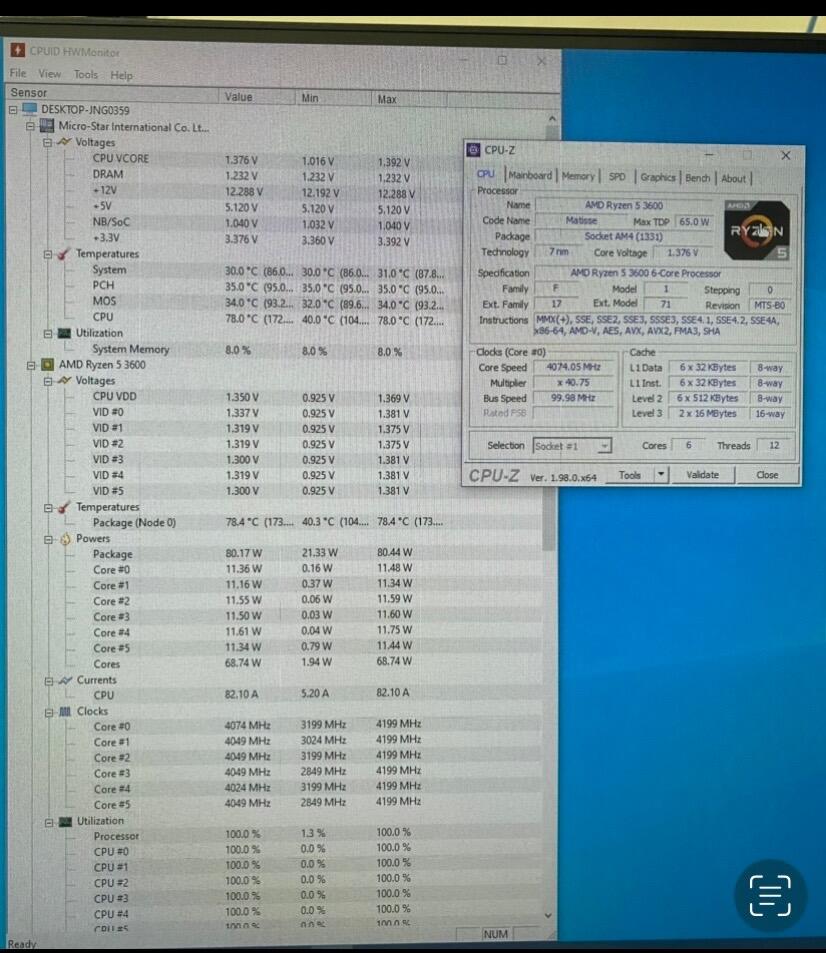The image size is (826, 953).
Task: Open the File menu in HWMonitor
Action: (18, 73)
